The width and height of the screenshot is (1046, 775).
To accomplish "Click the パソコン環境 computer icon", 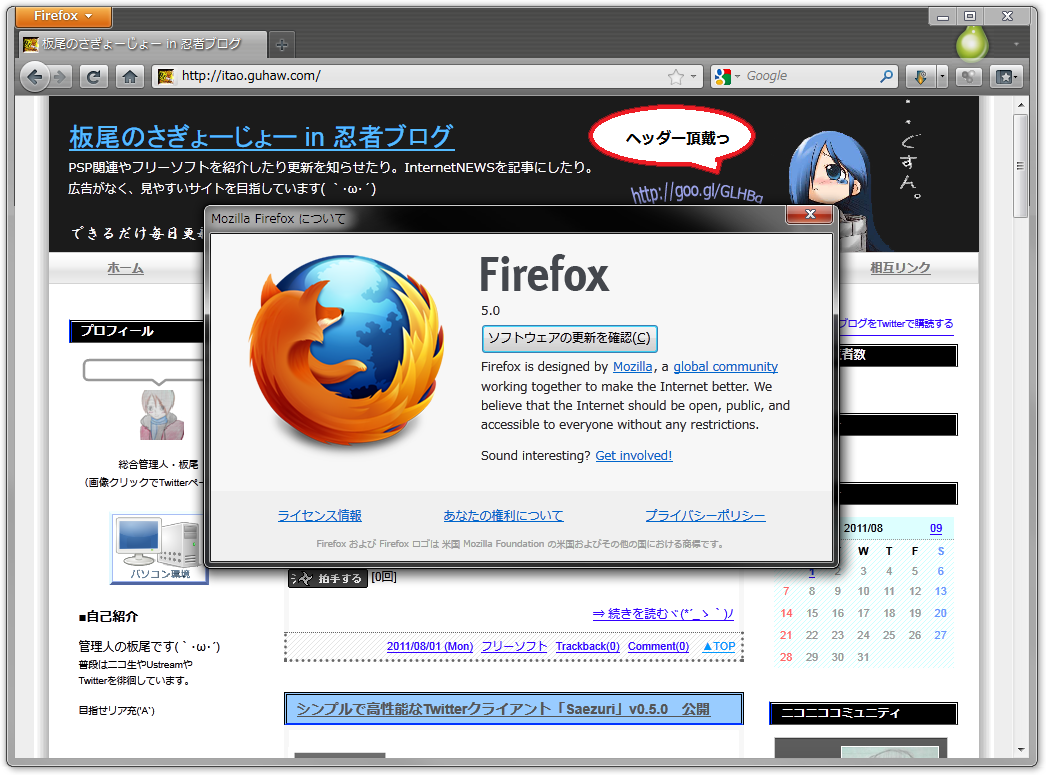I will (159, 549).
